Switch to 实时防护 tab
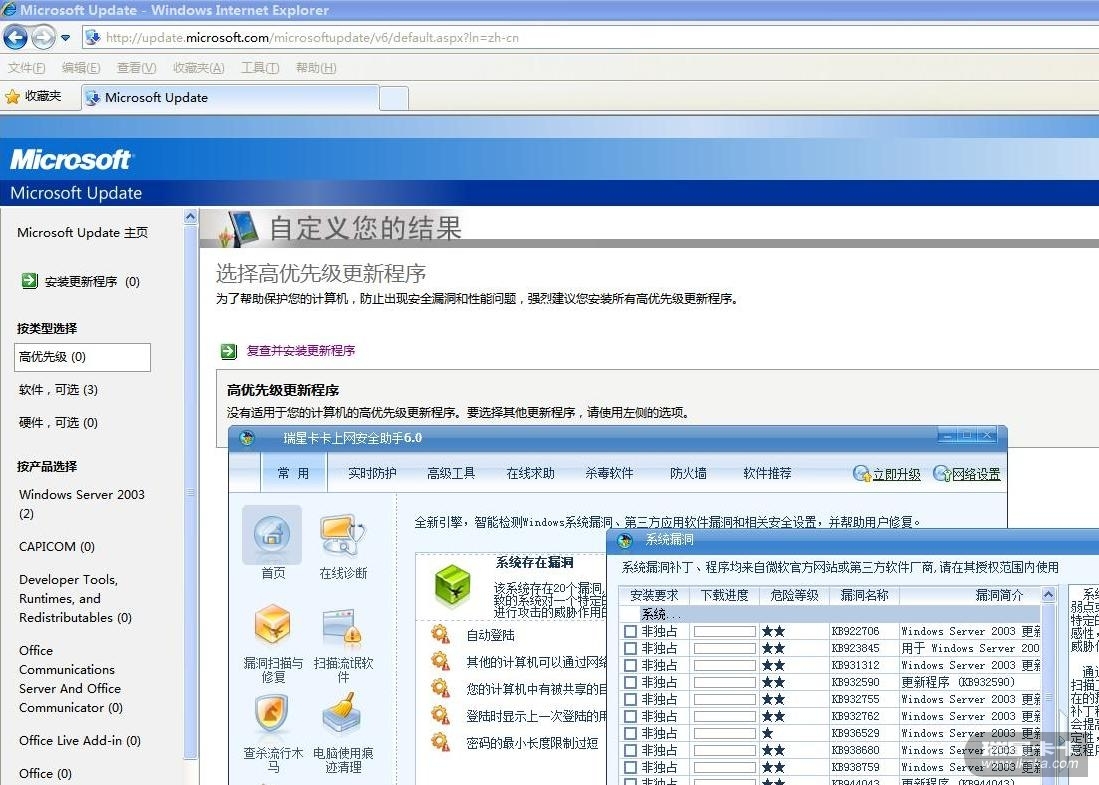The width and height of the screenshot is (1099, 785). [372, 474]
